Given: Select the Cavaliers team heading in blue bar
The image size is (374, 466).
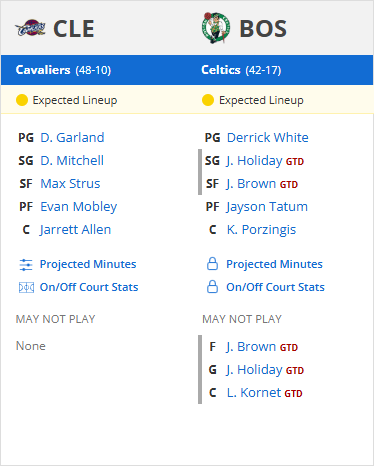Looking at the screenshot, I should 43,70.
